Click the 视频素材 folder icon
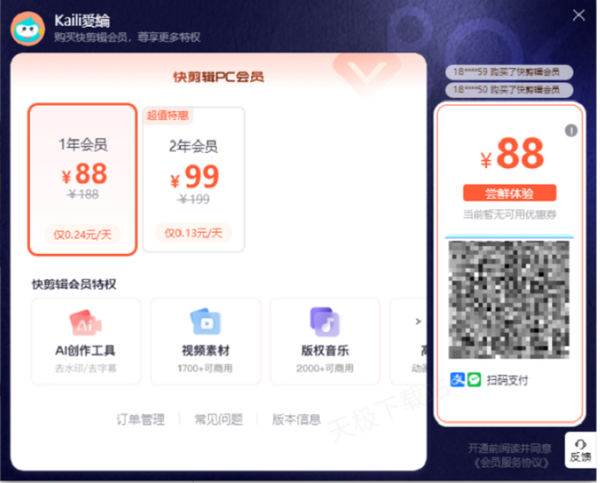The image size is (600, 483). pos(205,321)
